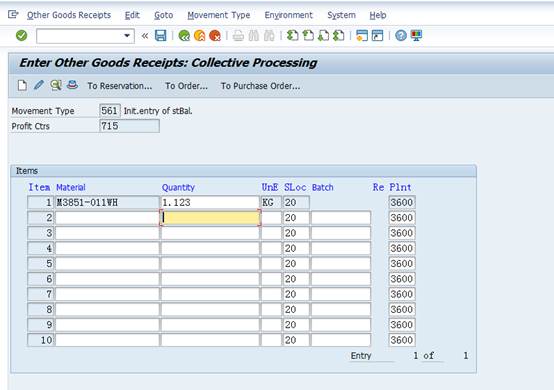554x390 pixels.
Task: Click the Create New Session icon
Action: 362,35
